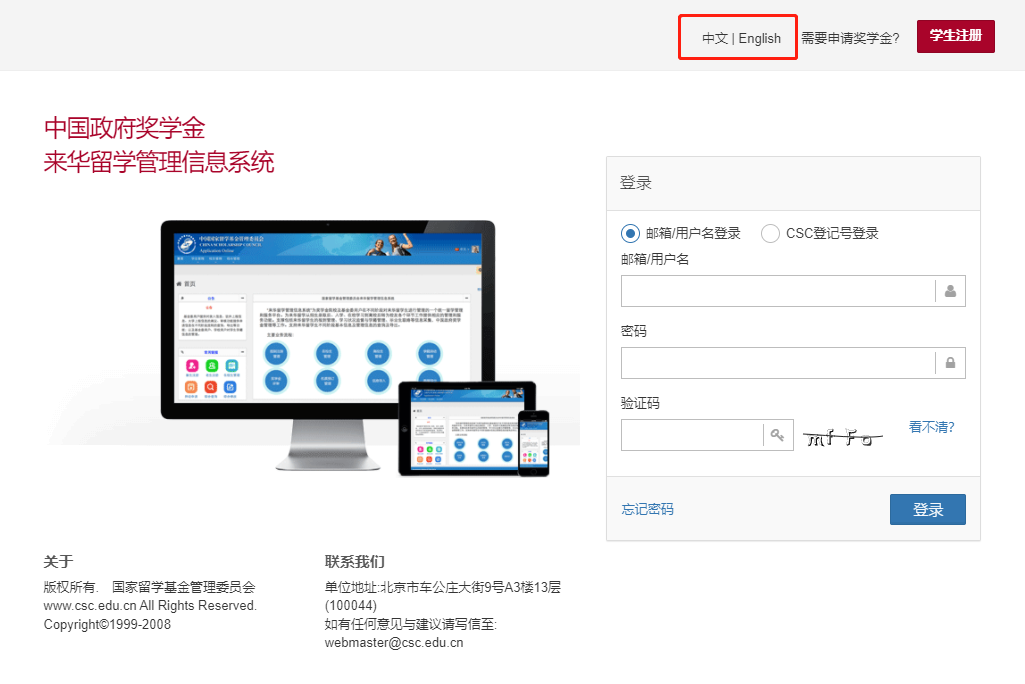Click the 需要申请奖学金? text
This screenshot has height=684, width=1025.
(x=850, y=38)
